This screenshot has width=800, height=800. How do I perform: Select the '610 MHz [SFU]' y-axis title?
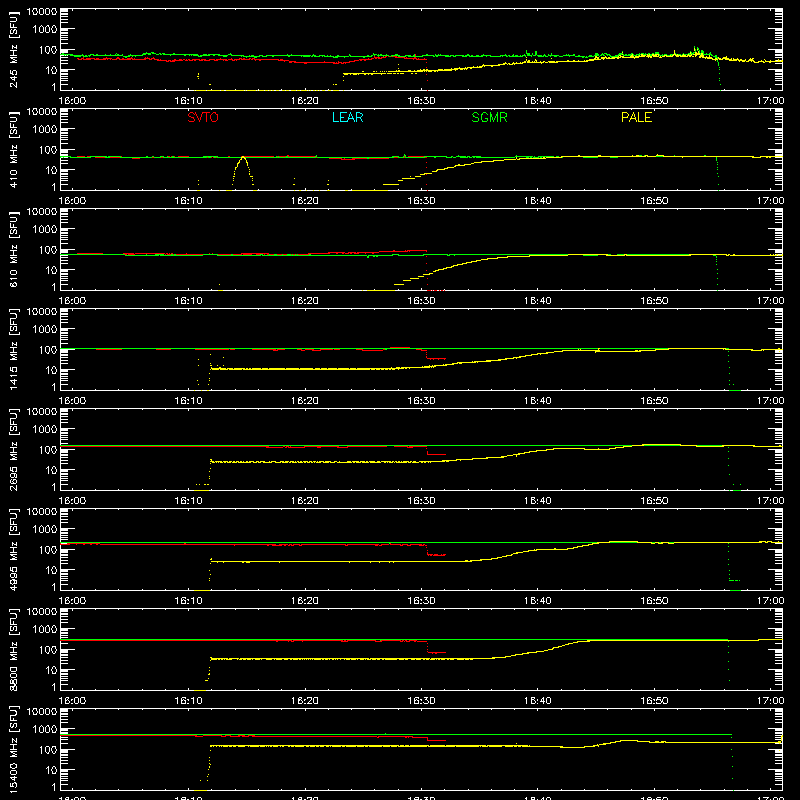click(13, 249)
